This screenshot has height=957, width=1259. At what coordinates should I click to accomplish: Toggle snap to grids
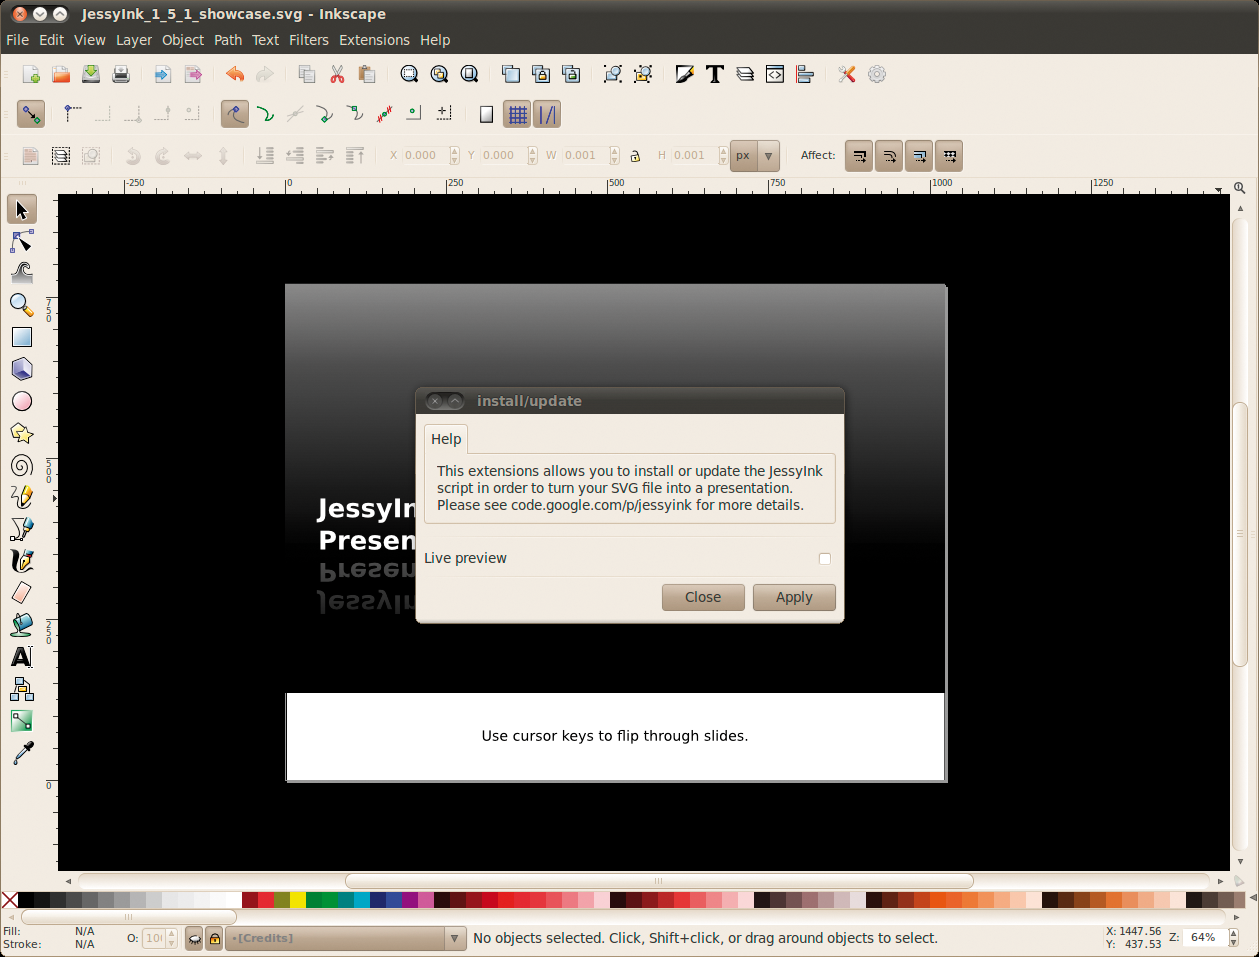517,114
